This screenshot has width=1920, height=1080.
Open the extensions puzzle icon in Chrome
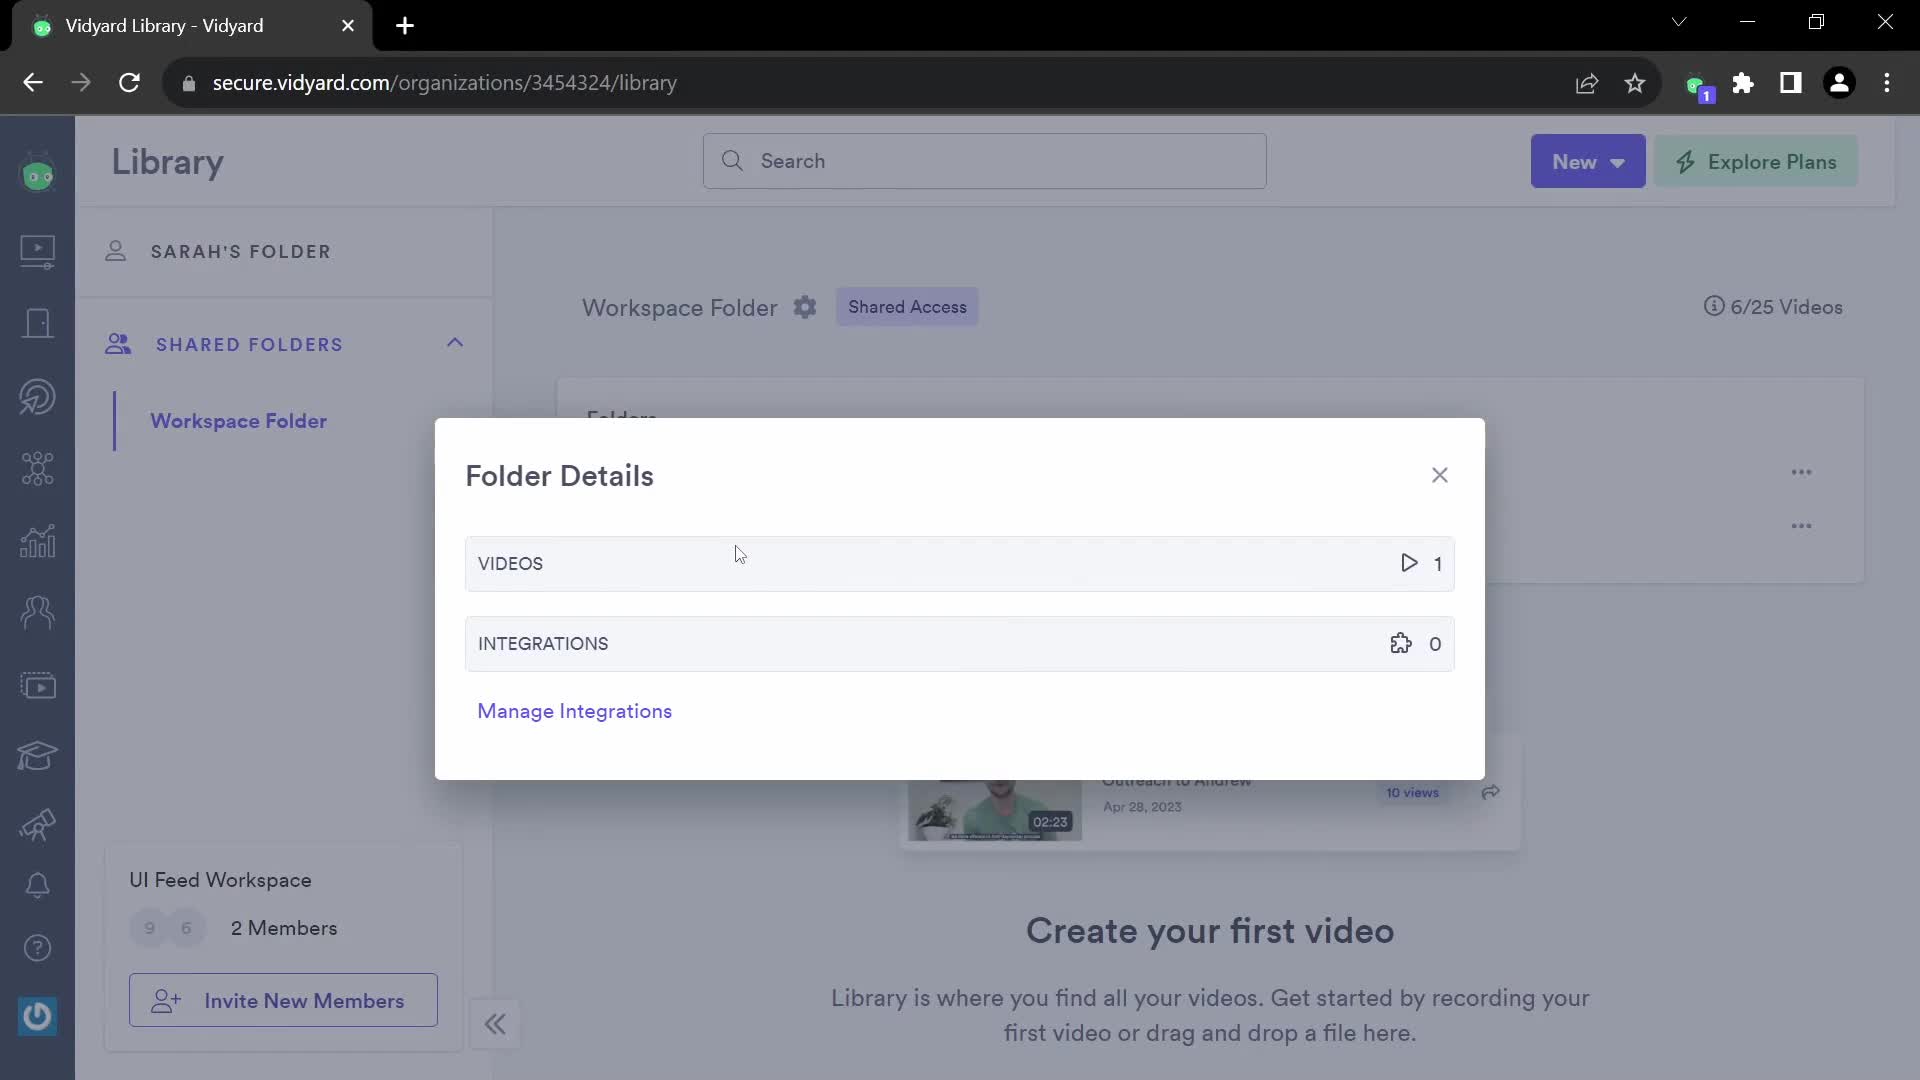pos(1743,83)
